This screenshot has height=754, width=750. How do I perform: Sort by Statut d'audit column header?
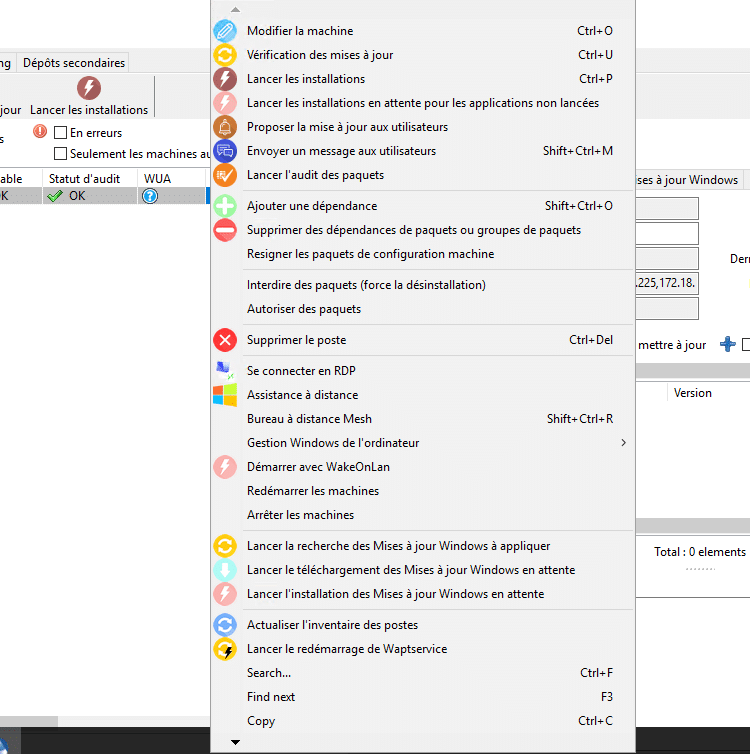coord(90,178)
